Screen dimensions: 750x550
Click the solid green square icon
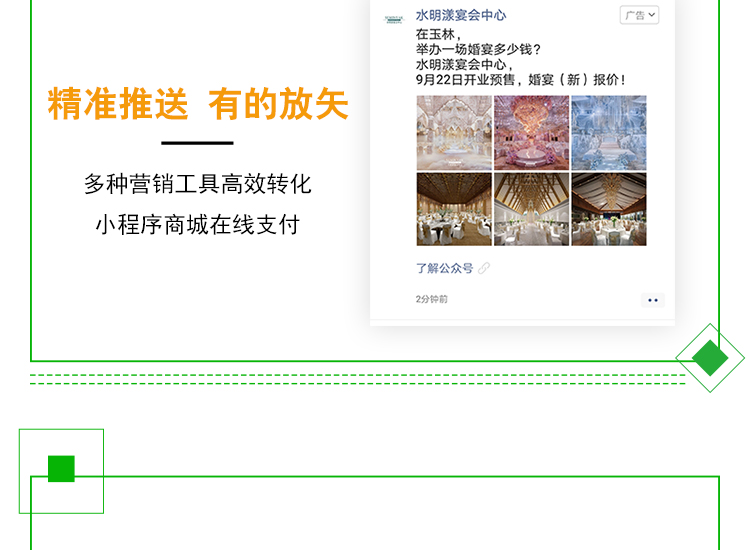click(61, 469)
